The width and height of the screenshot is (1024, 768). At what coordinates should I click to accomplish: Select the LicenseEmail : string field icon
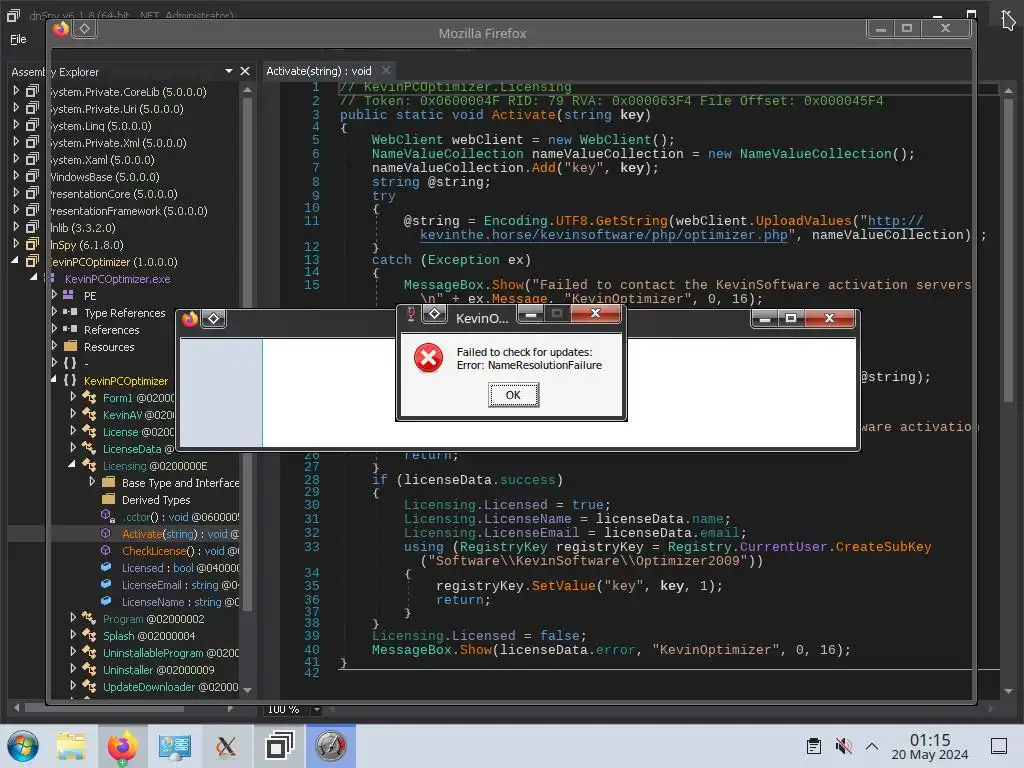pos(106,584)
